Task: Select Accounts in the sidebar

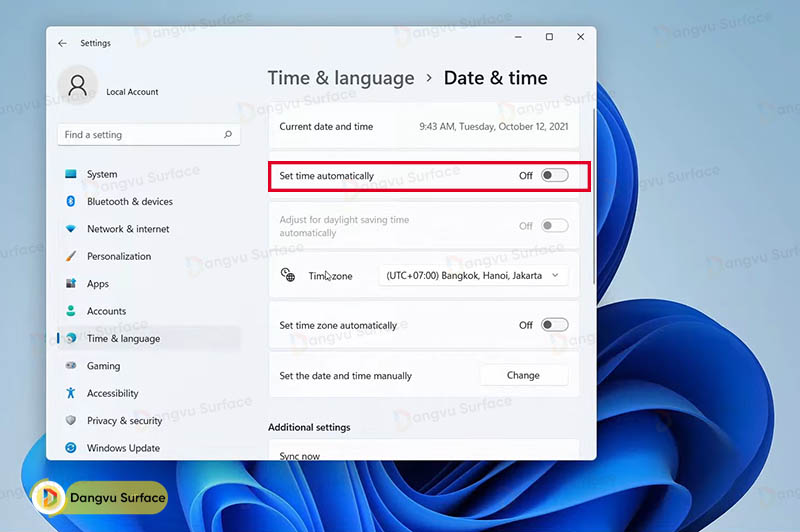Action: click(148, 311)
